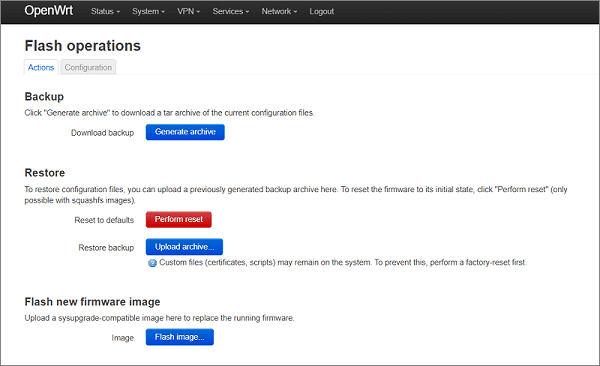The width and height of the screenshot is (600, 366).
Task: Click the Image label
Action: [x=123, y=338]
